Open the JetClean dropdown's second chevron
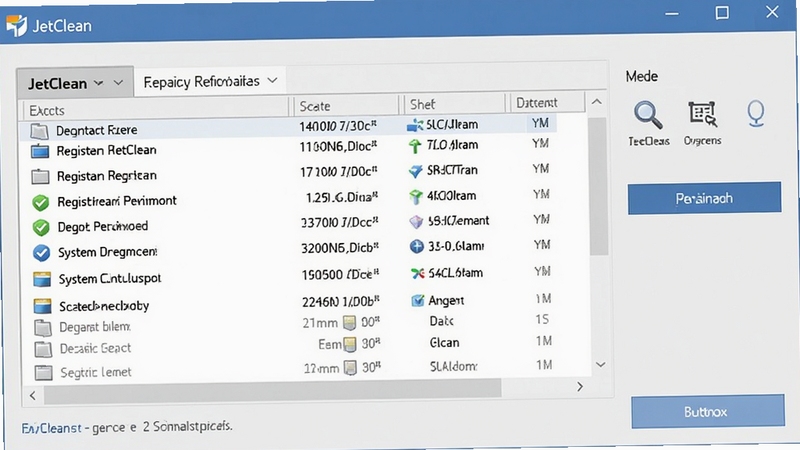The height and width of the screenshot is (450, 800). point(118,83)
